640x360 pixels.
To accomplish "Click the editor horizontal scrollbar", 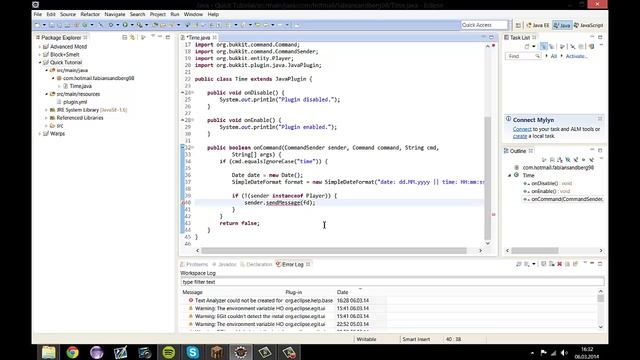I will [x=334, y=251].
